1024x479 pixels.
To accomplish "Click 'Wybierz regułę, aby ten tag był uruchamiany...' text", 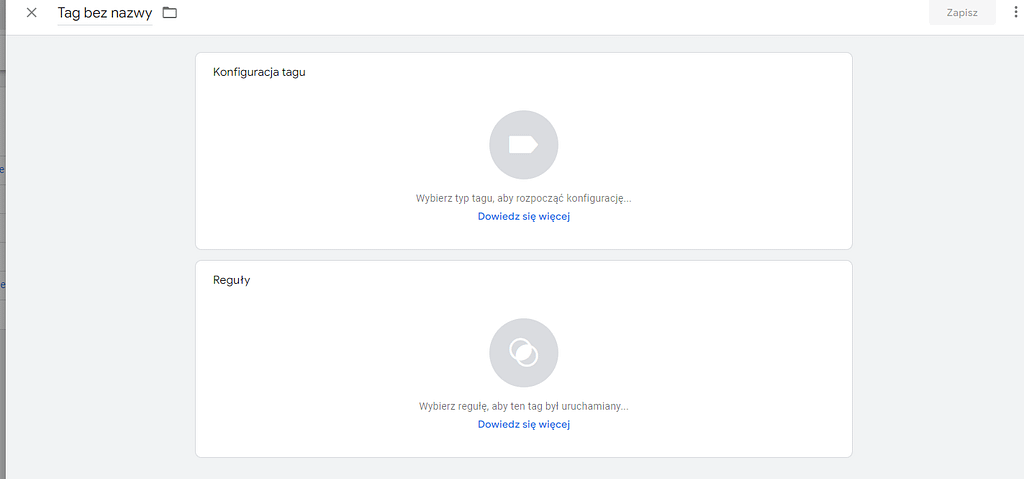I will [x=524, y=406].
